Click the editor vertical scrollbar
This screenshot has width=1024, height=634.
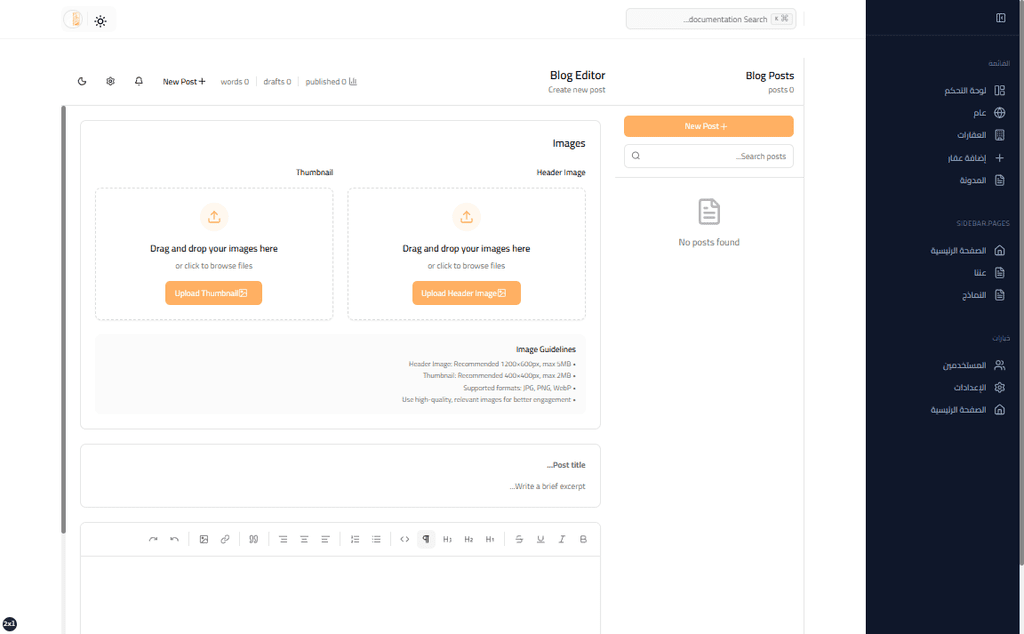[63, 319]
